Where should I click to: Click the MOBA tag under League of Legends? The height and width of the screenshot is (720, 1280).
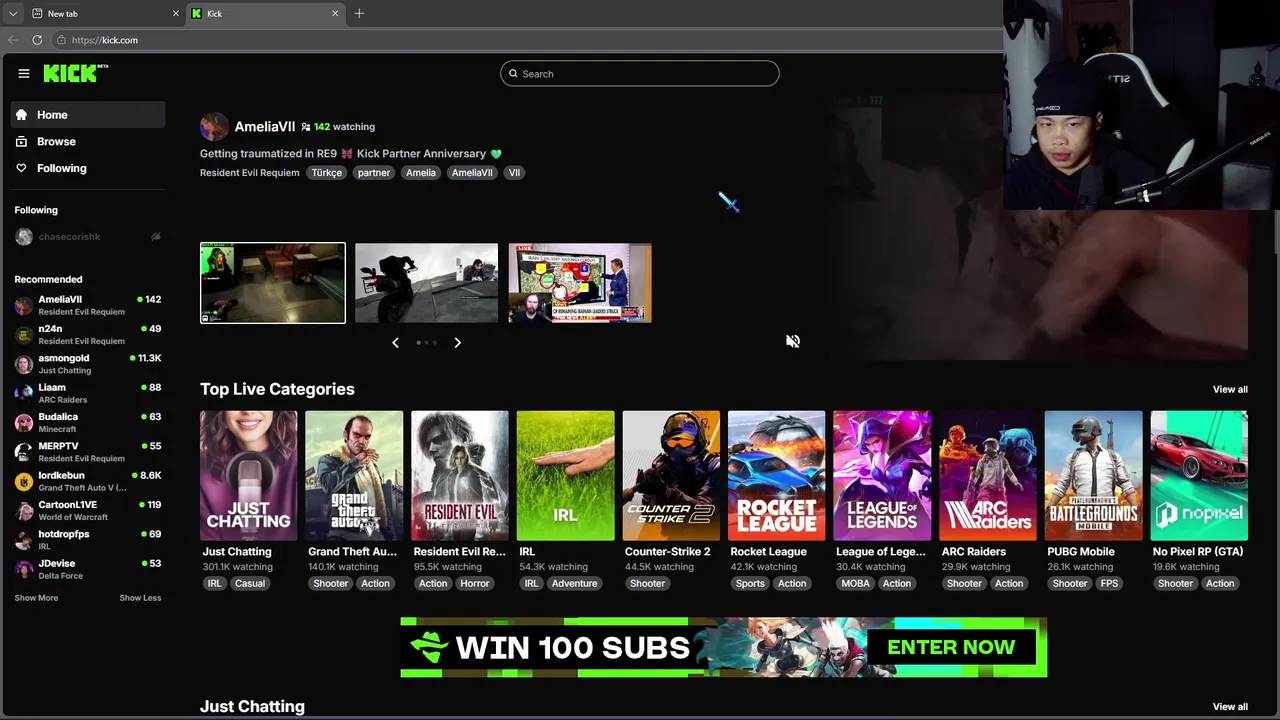click(855, 584)
